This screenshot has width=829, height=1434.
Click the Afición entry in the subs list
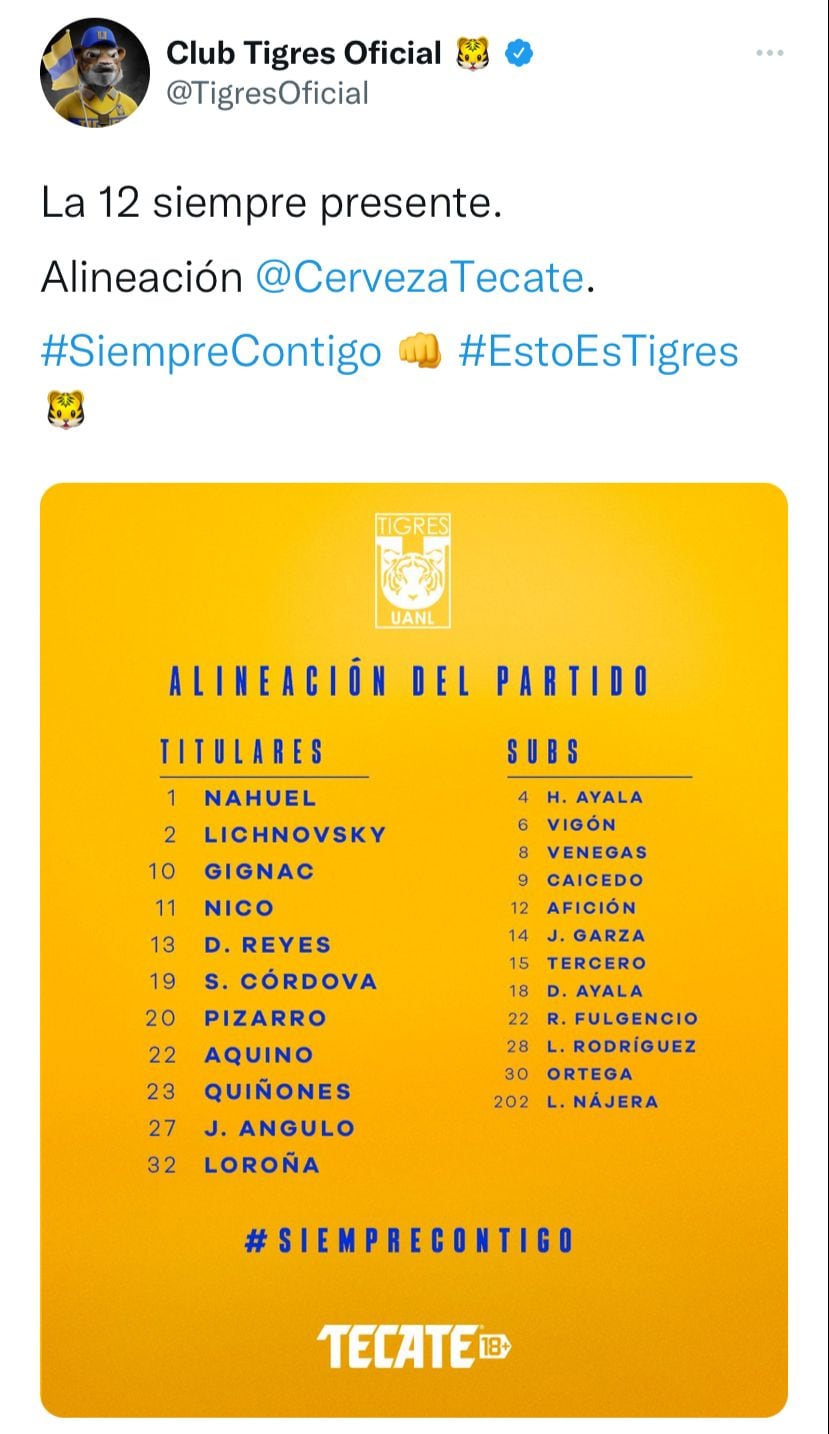591,908
